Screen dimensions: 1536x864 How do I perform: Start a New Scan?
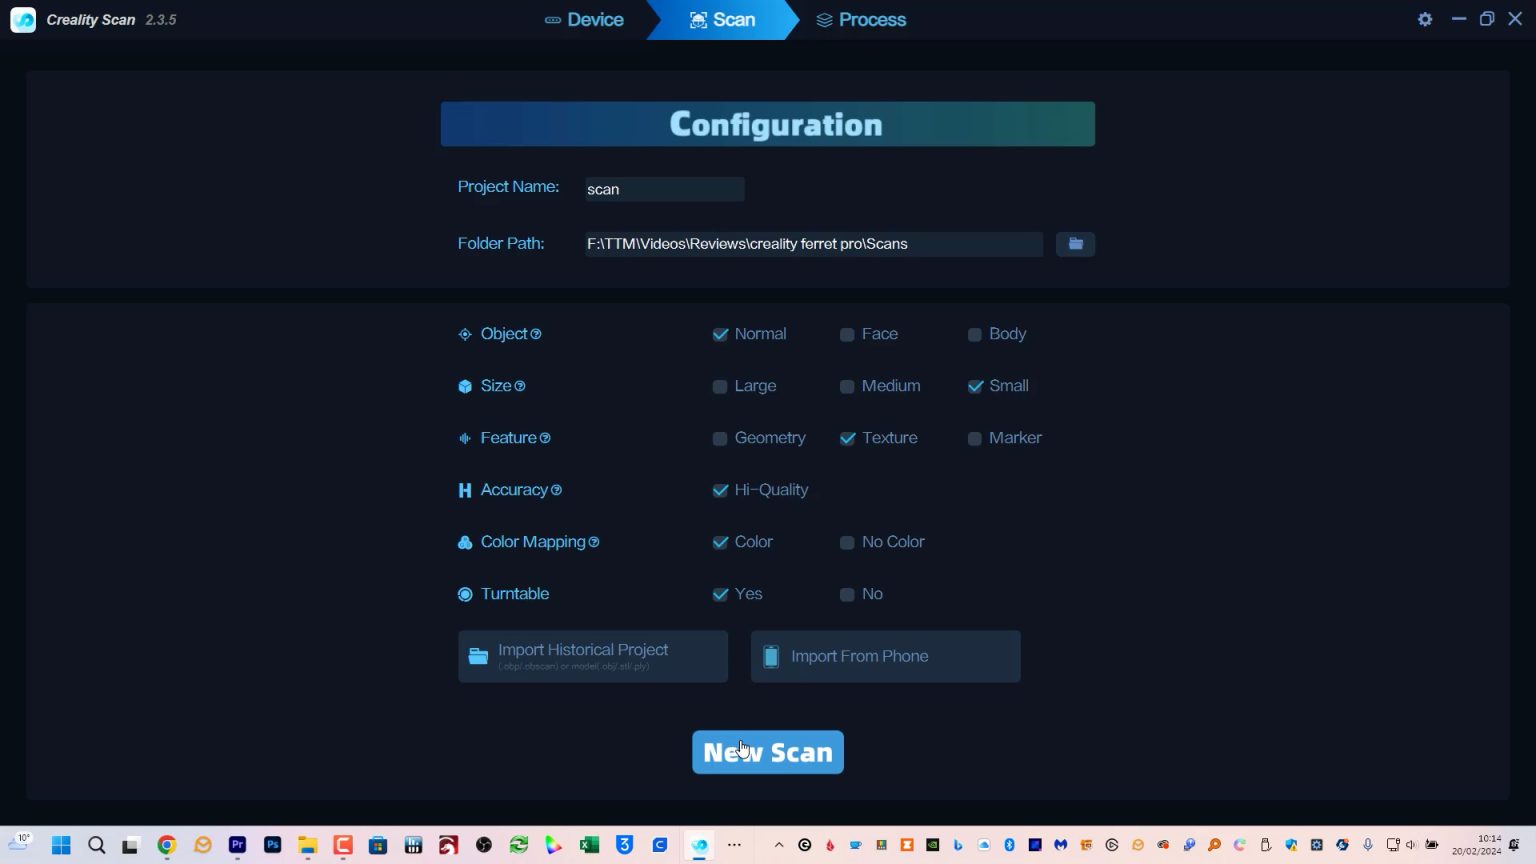coord(768,752)
